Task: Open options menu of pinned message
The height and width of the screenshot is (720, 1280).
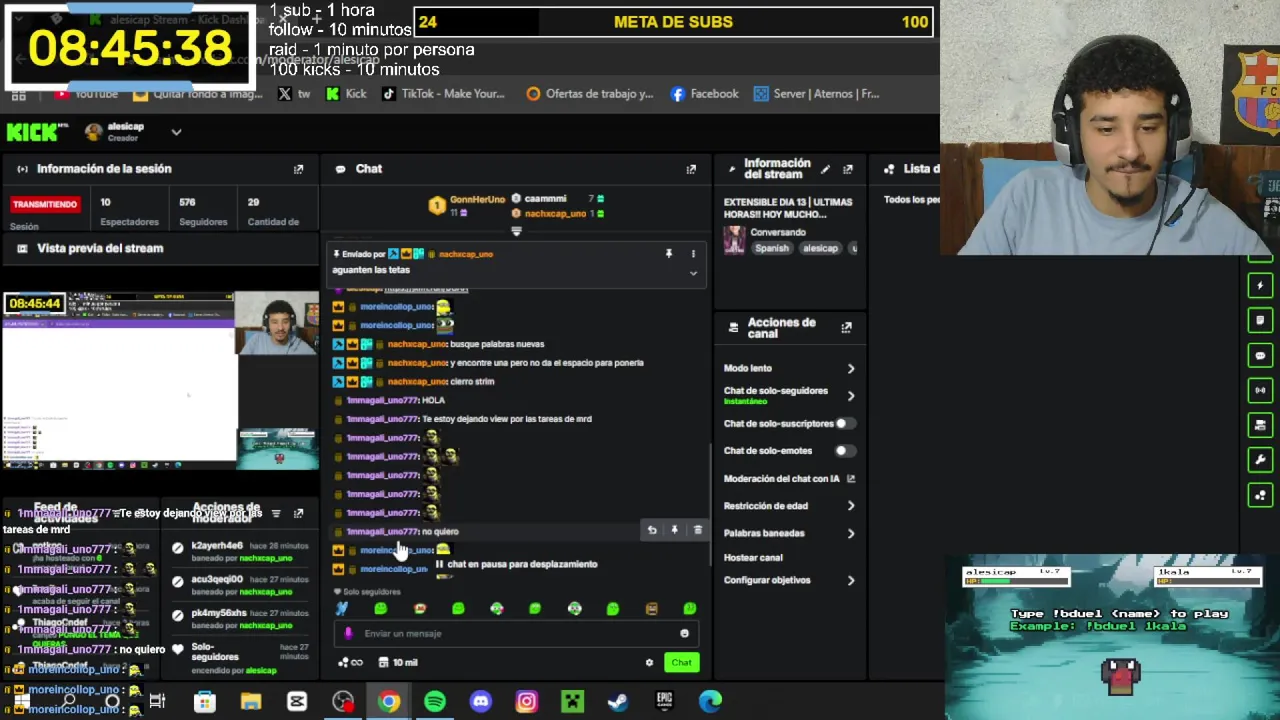Action: 693,254
